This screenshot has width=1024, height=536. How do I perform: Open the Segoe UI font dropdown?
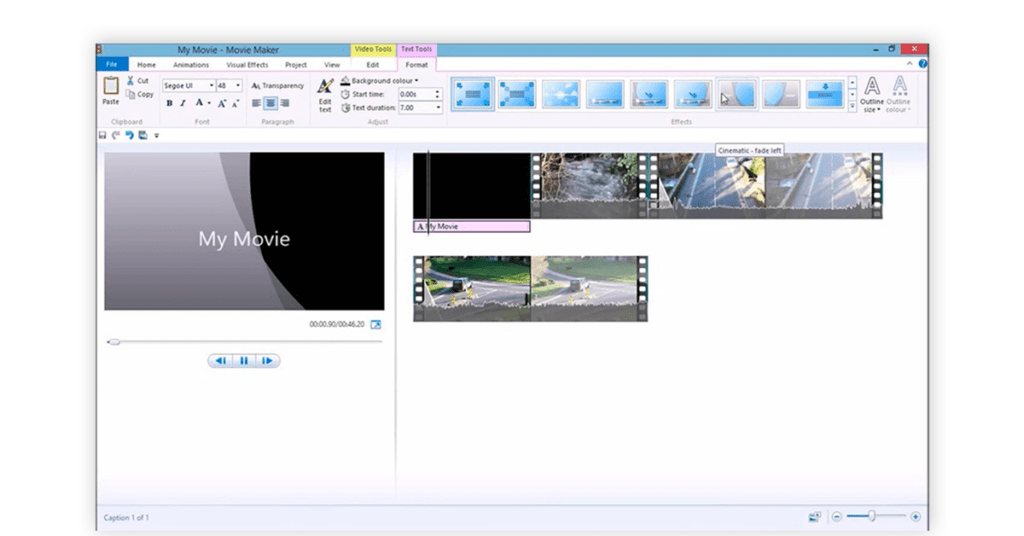click(x=189, y=86)
